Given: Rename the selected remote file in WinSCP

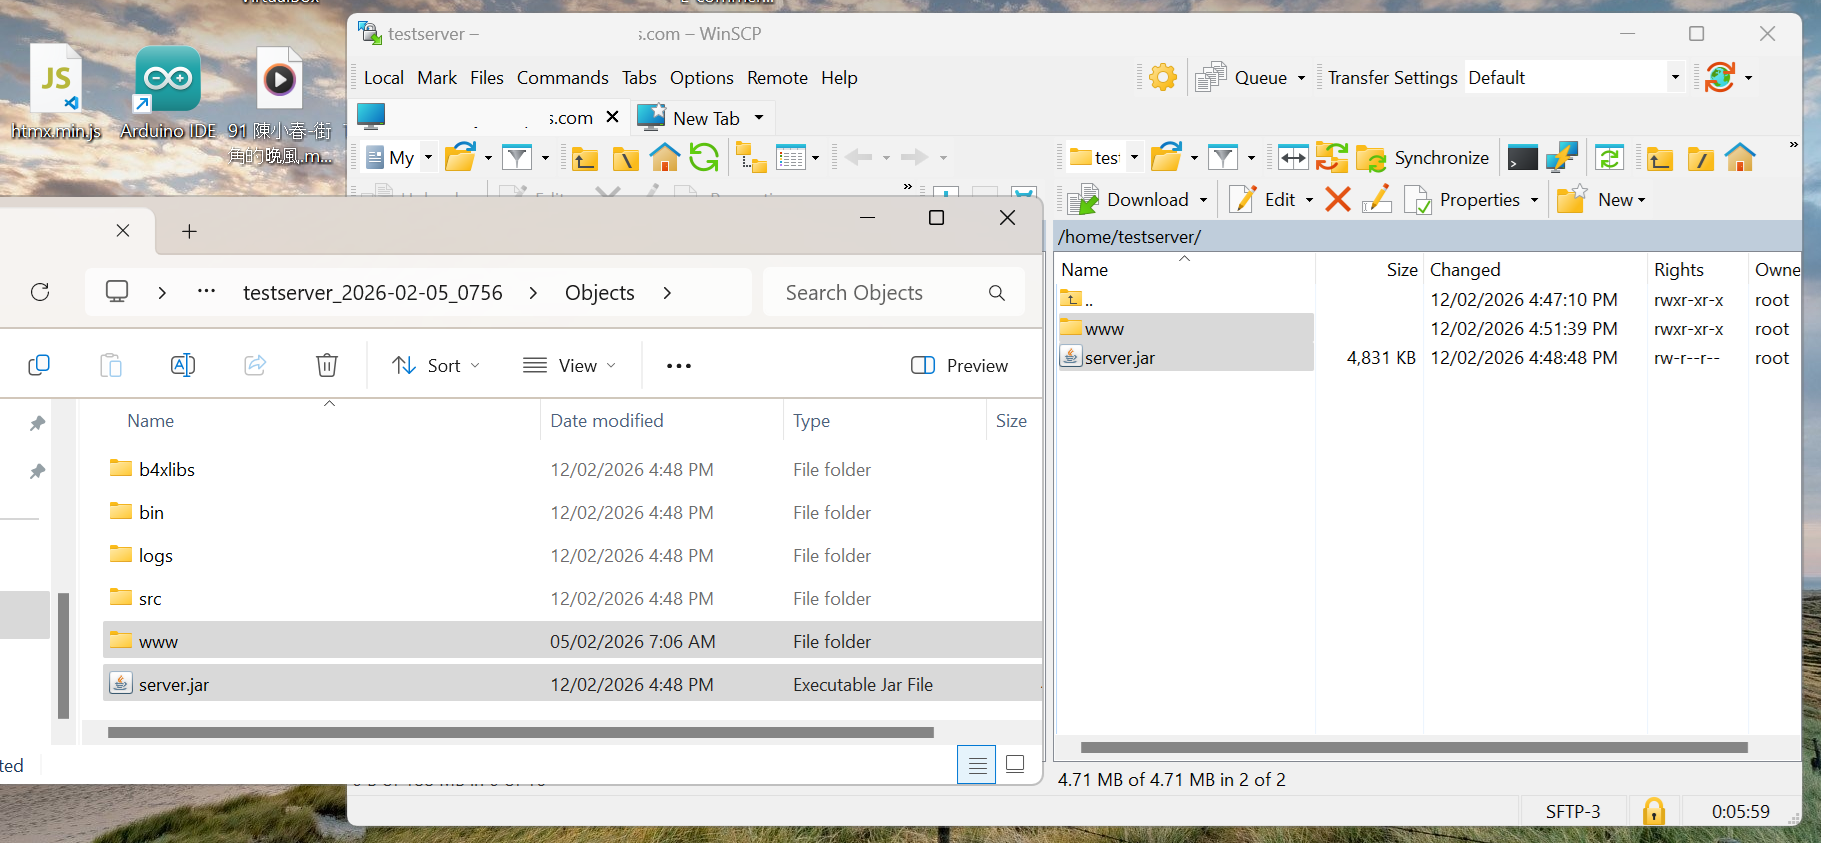Looking at the screenshot, I should [1377, 199].
